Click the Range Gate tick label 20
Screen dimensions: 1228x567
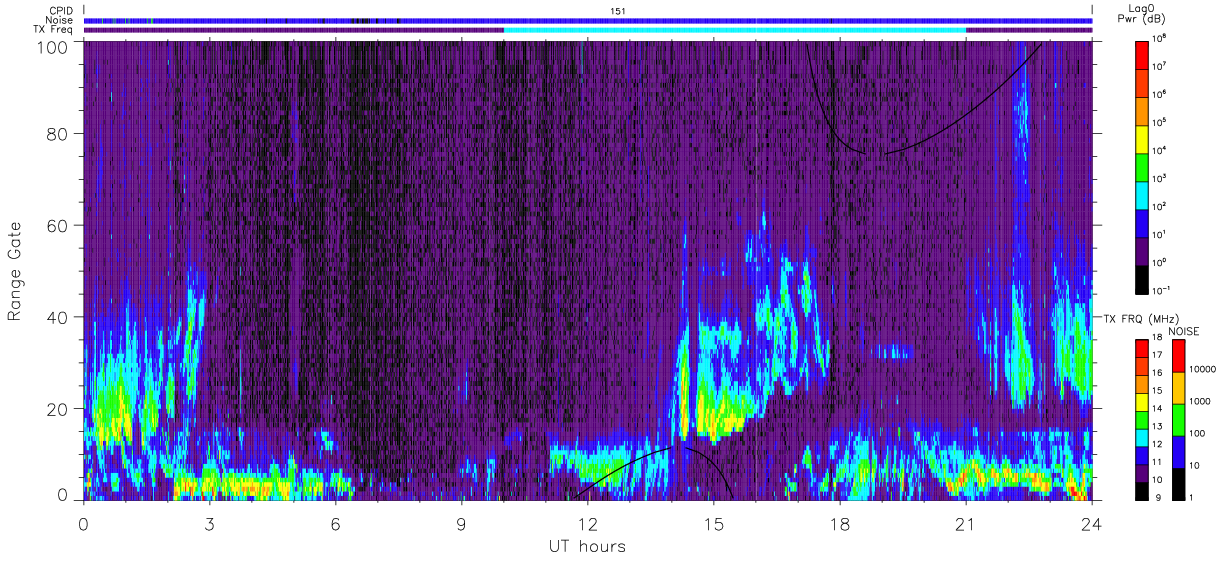point(56,409)
